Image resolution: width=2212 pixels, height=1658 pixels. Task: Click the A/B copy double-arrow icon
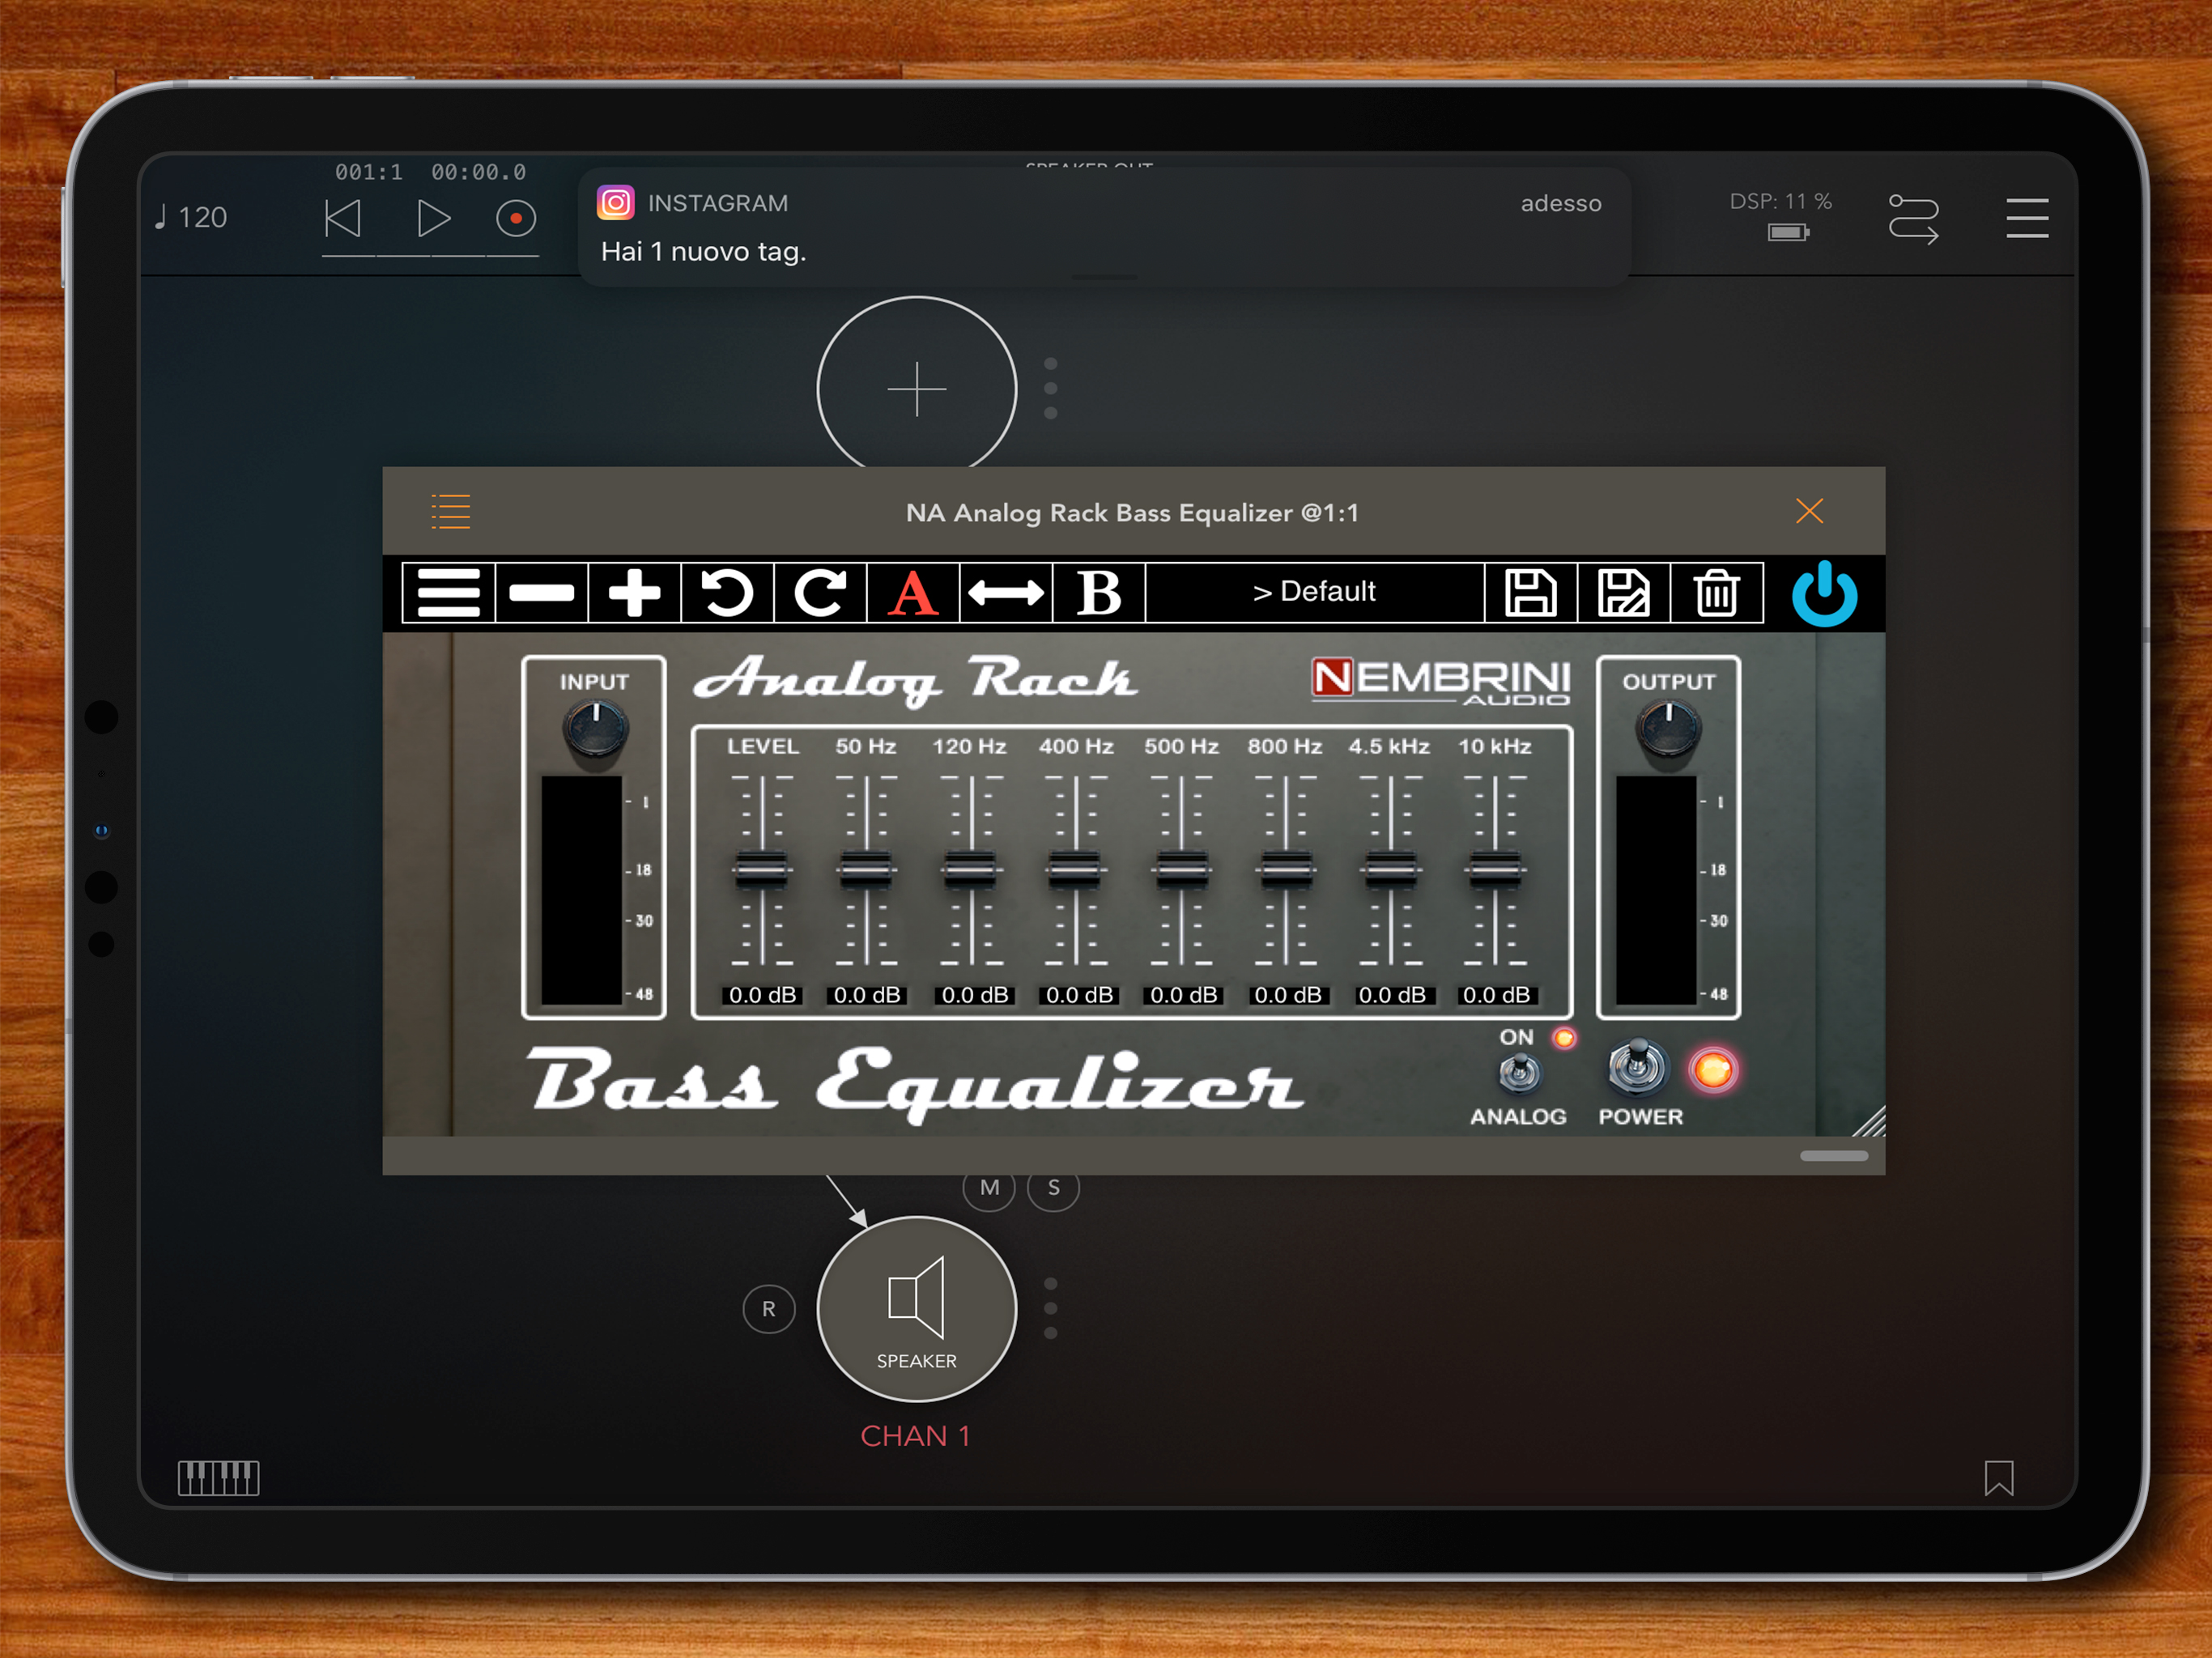pos(1006,593)
